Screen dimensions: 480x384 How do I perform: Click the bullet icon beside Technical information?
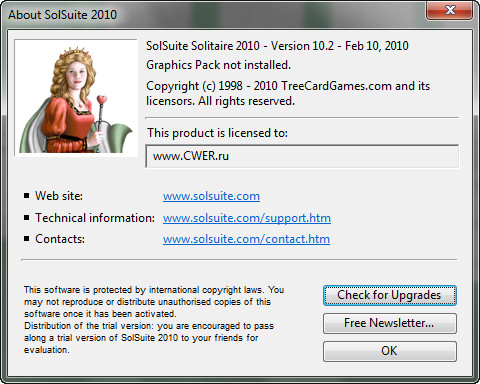27,218
